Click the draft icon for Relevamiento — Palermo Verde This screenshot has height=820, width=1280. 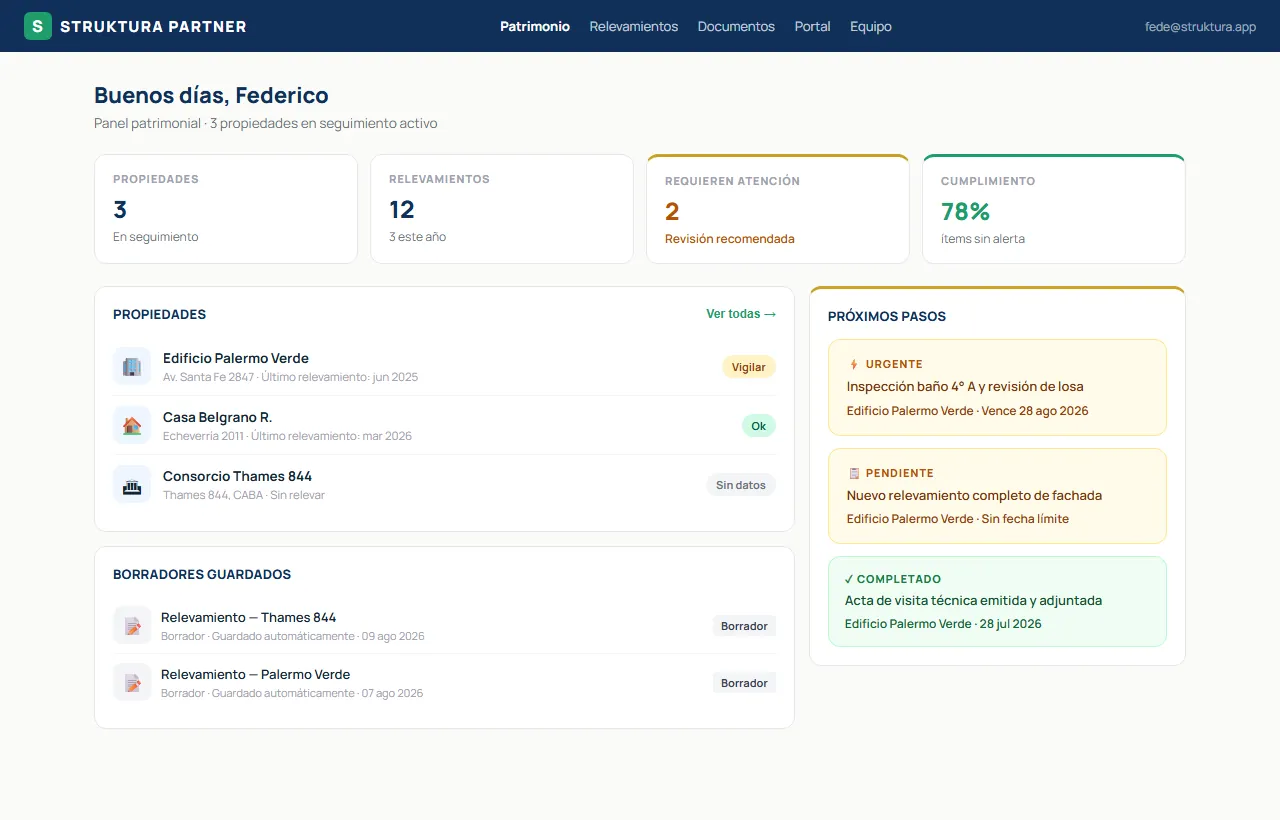click(132, 682)
